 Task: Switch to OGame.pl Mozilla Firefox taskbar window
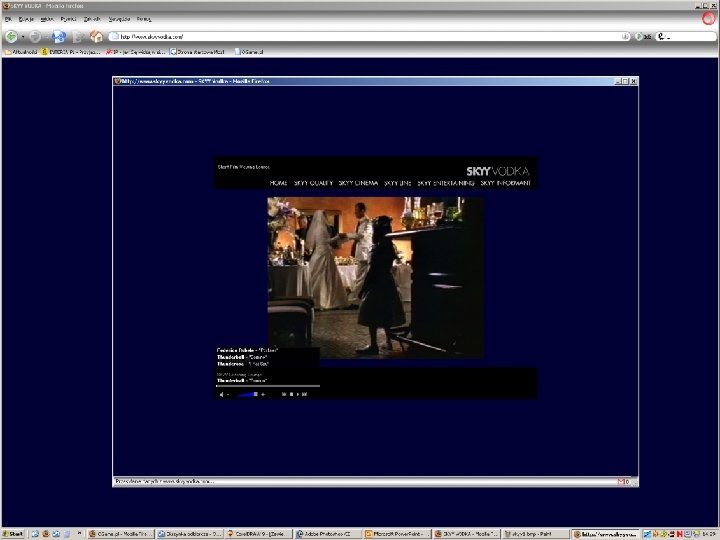[x=120, y=534]
